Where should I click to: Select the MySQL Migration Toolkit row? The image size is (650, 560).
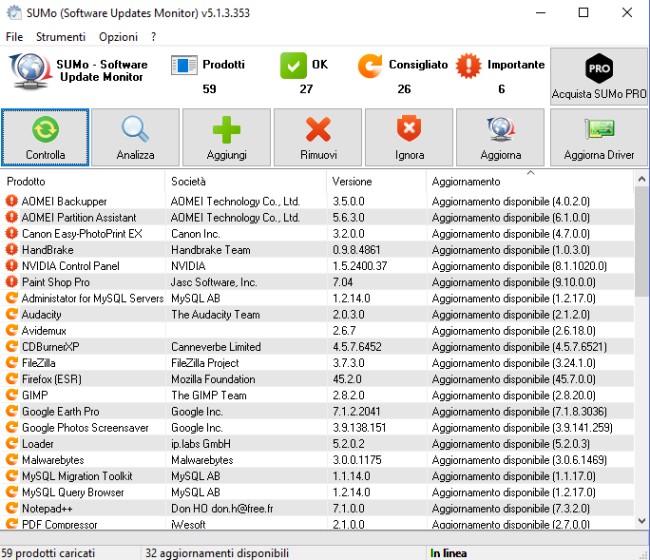tap(318, 476)
